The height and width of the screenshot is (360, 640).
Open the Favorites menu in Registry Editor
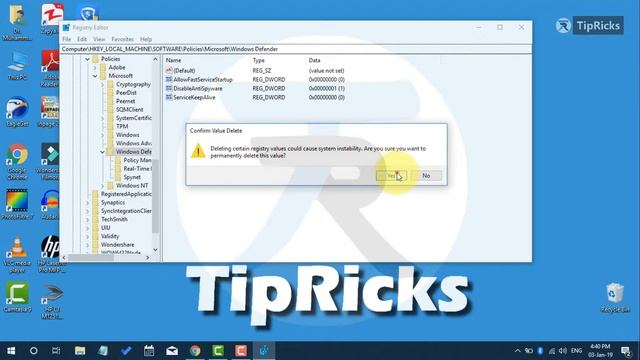pyautogui.click(x=122, y=39)
